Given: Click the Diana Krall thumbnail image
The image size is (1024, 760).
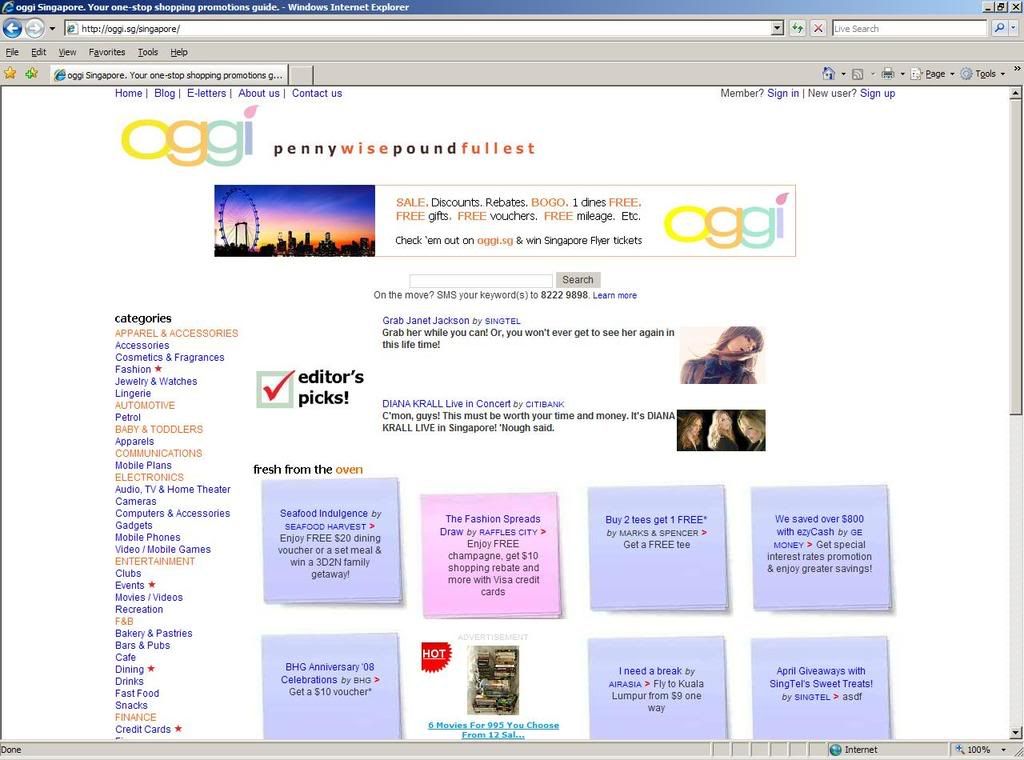Looking at the screenshot, I should pyautogui.click(x=721, y=430).
